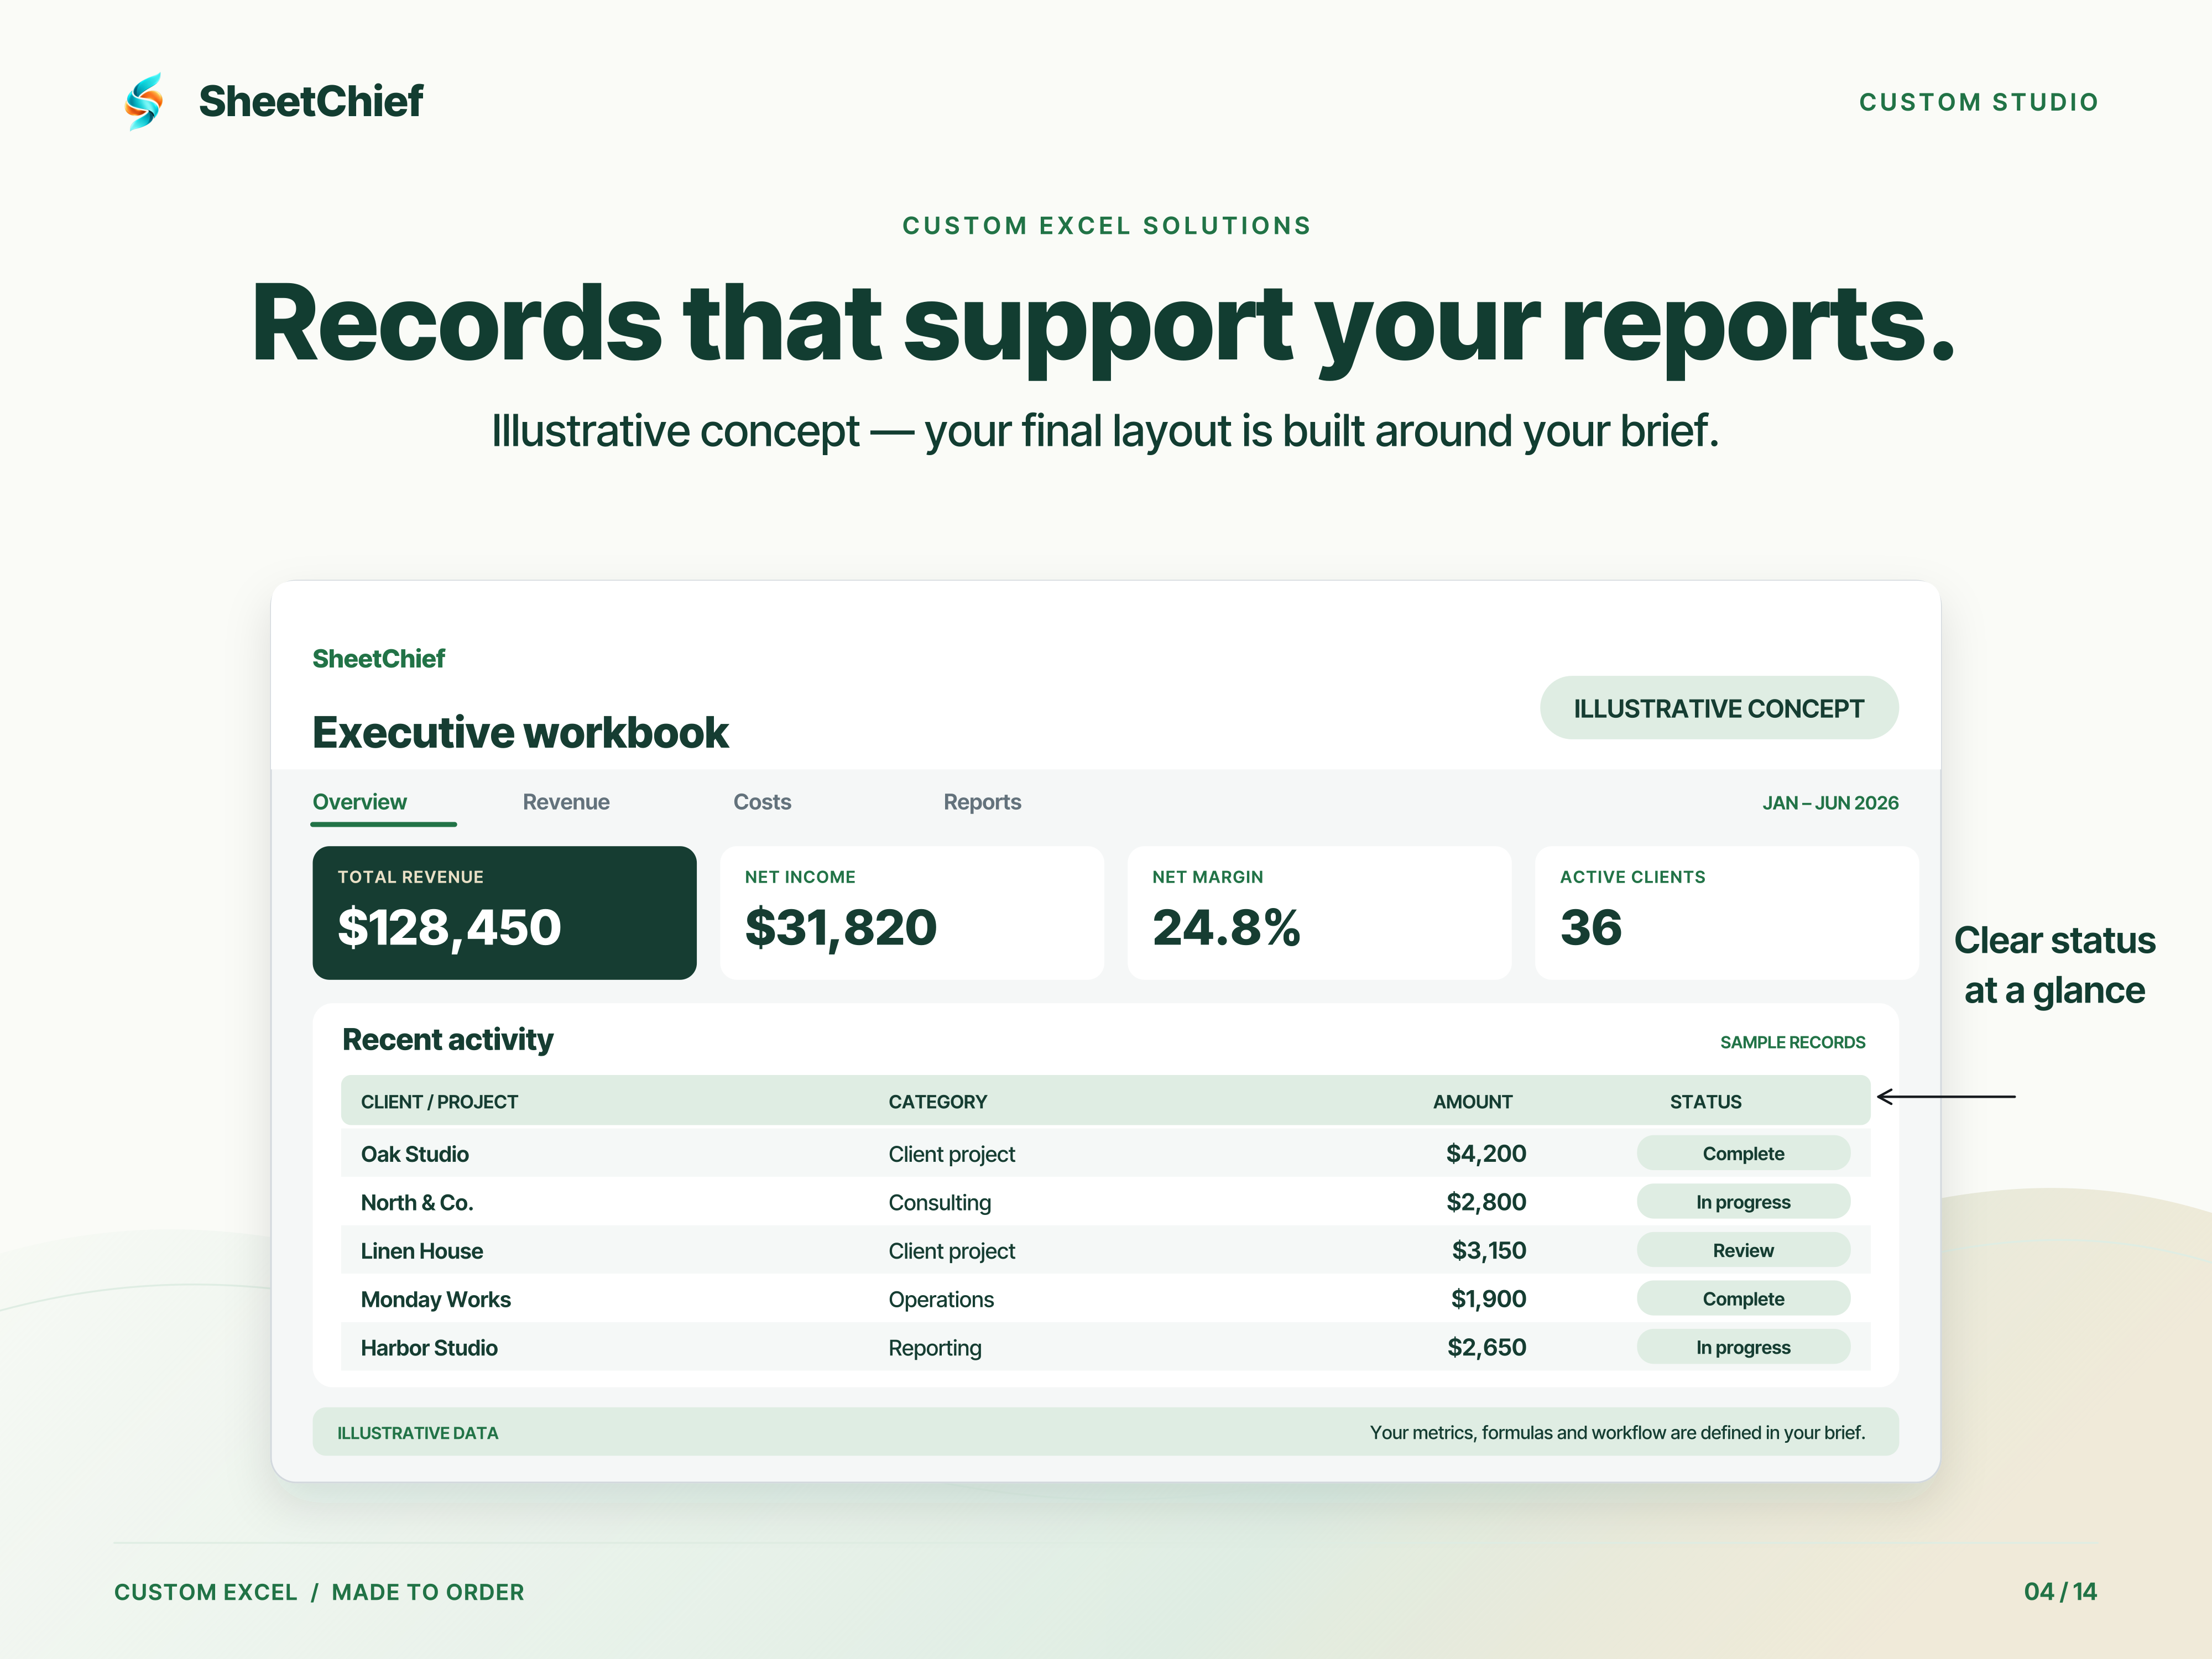Image resolution: width=2212 pixels, height=1659 pixels.
Task: Click the Oak Studio Complete status pill
Action: pyautogui.click(x=1743, y=1153)
